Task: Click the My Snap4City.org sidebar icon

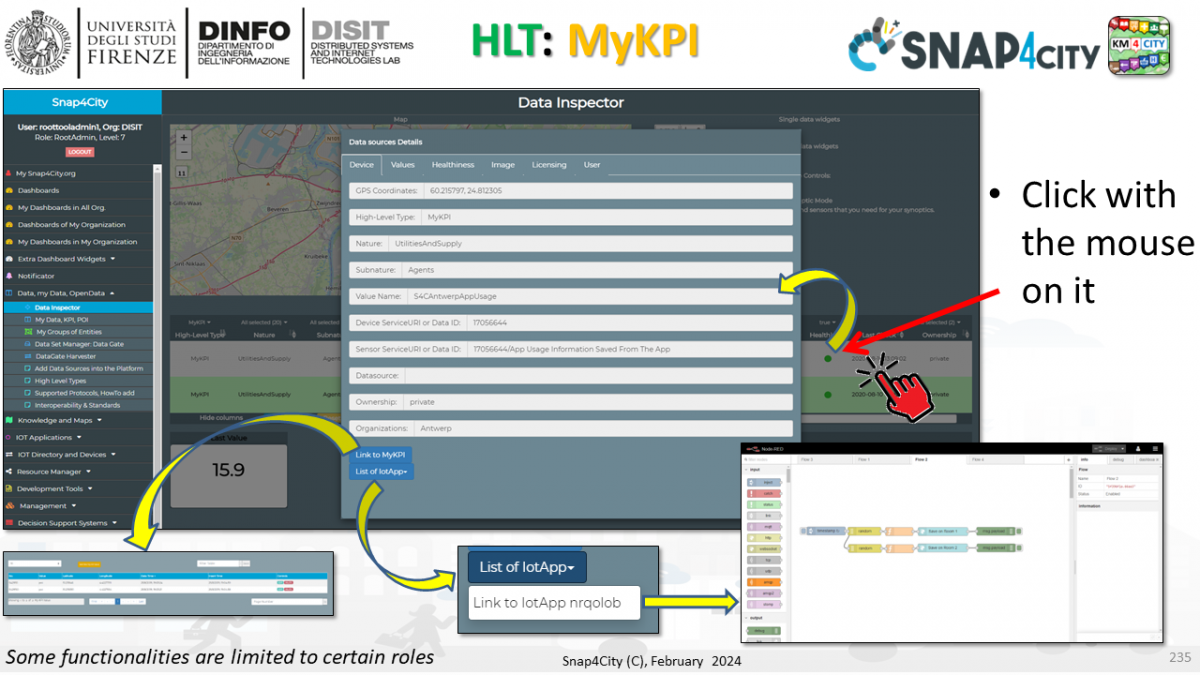Action: pyautogui.click(x=9, y=173)
